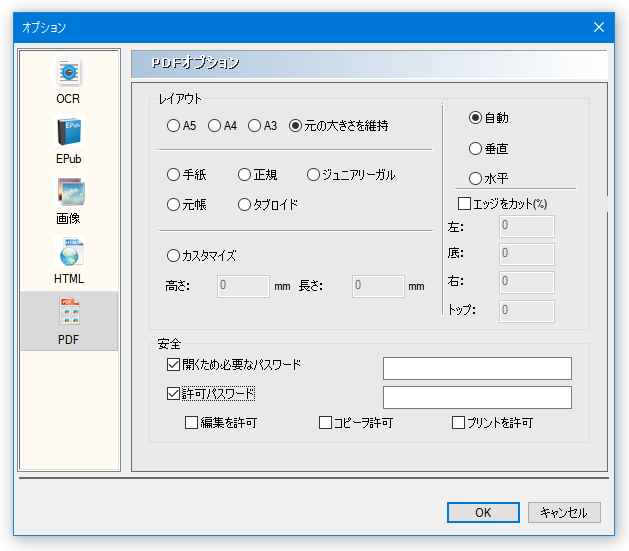Click the 長さ length input field

point(378,286)
